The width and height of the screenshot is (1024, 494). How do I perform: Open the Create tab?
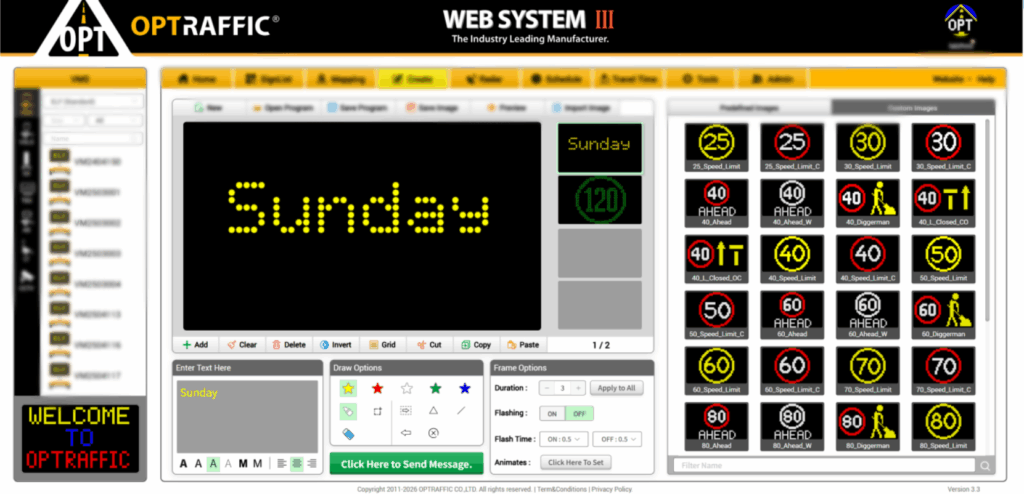click(413, 79)
